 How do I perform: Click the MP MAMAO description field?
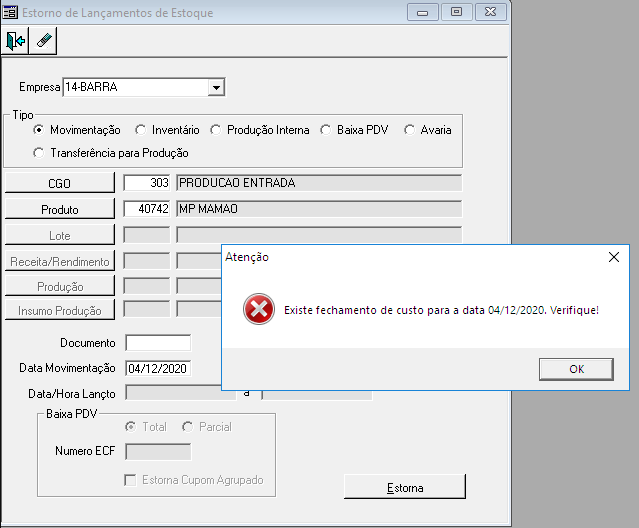pos(319,209)
